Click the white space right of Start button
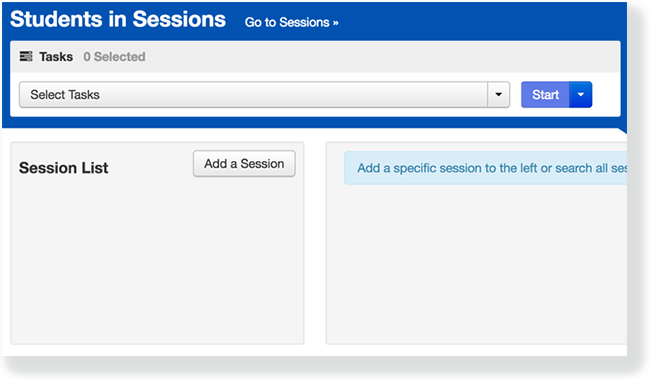This screenshot has width=650, height=379. click(x=606, y=95)
